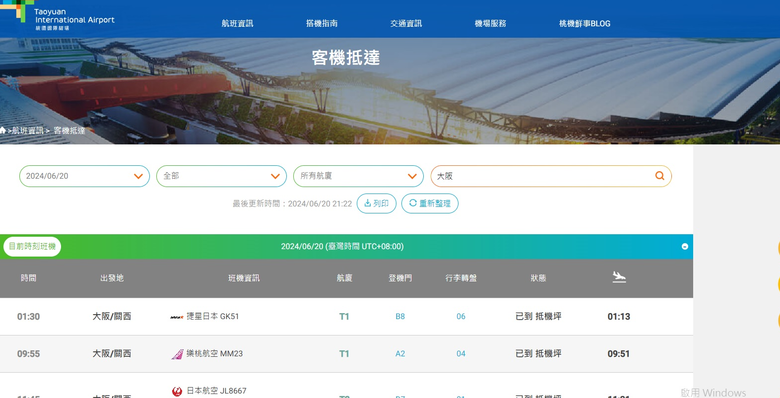Click the 09:55 scheduled time cell
780x398 pixels.
tap(28, 354)
